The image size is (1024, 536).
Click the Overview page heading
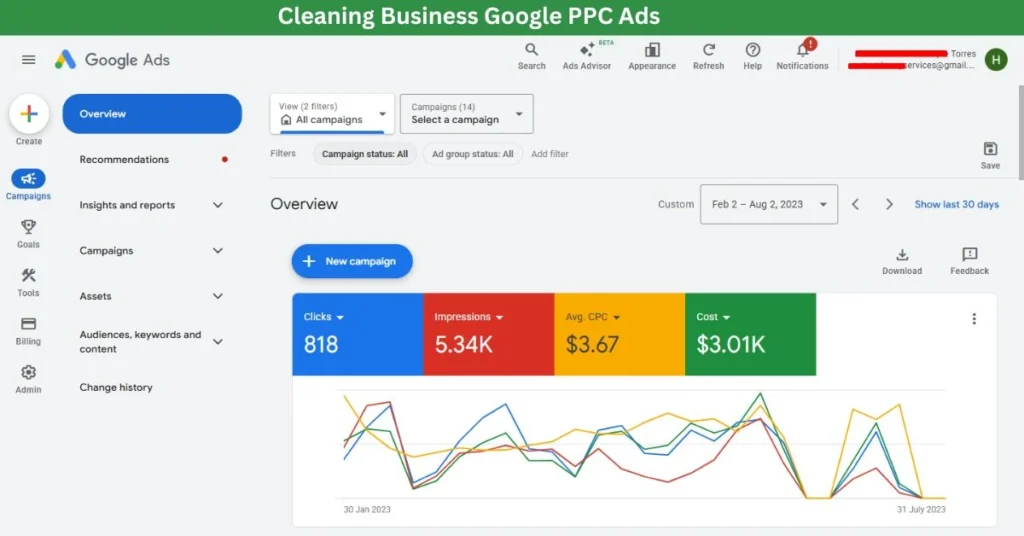click(304, 204)
